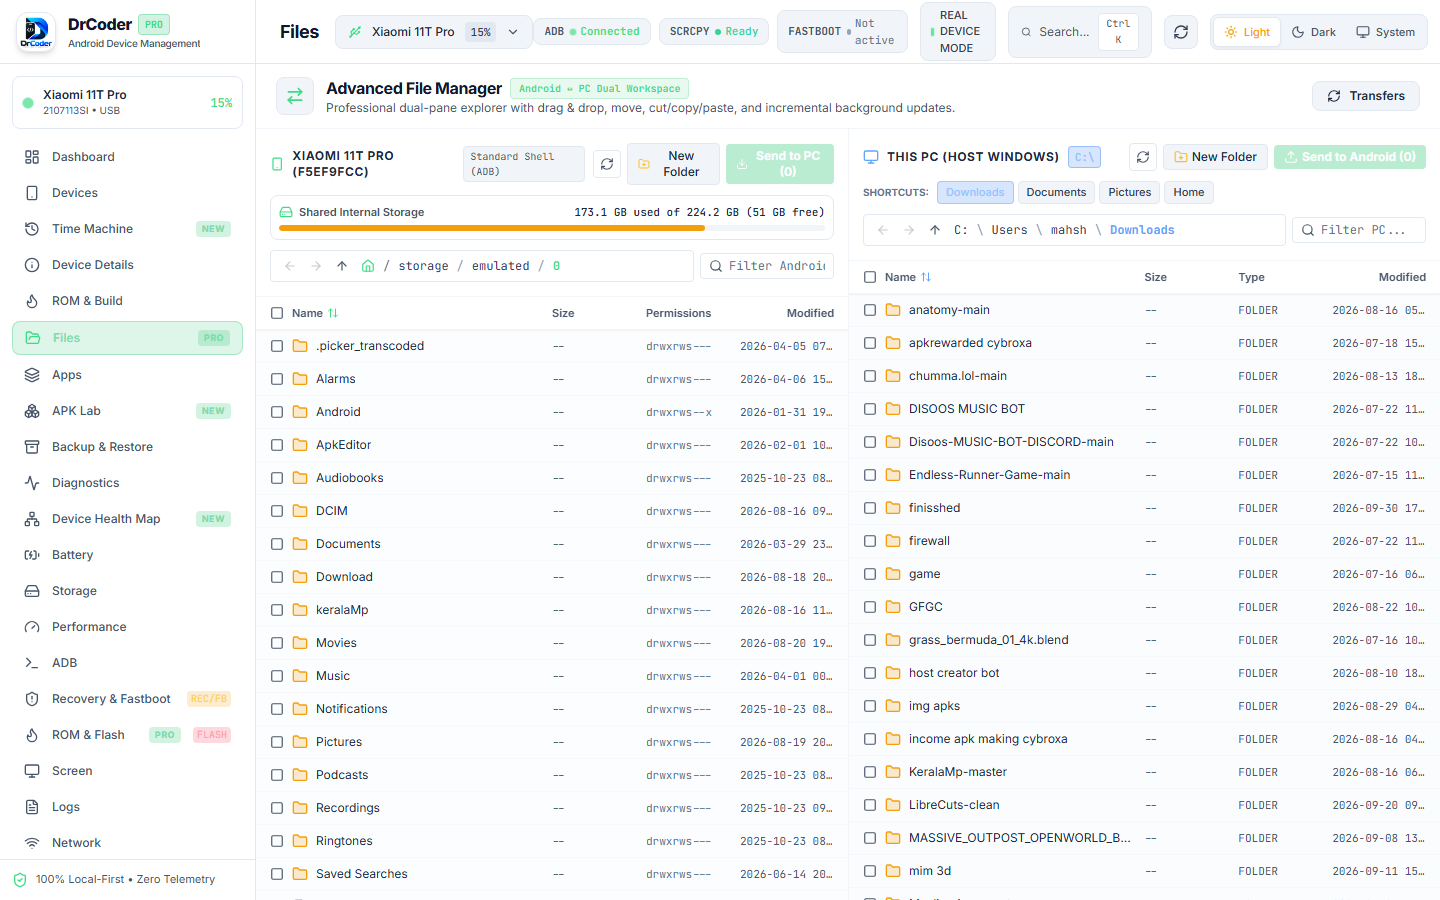Open the Xiaomi 11T Pro device dropdown
The image size is (1440, 900).
[x=433, y=32]
